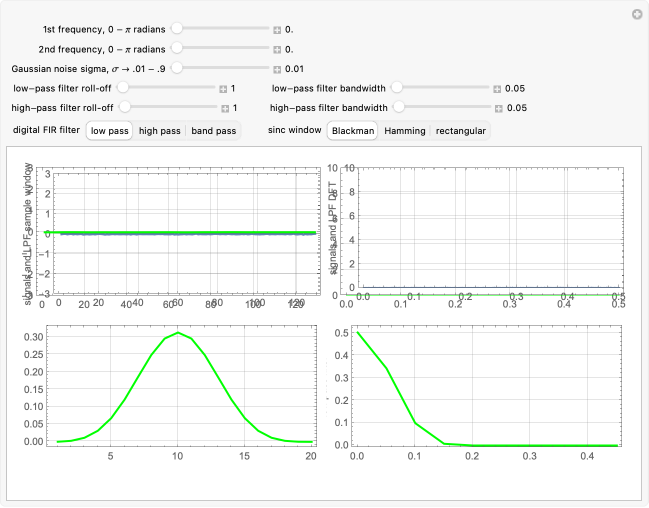
Task: Expand the 2nd frequency slider controls
Action: (x=278, y=49)
